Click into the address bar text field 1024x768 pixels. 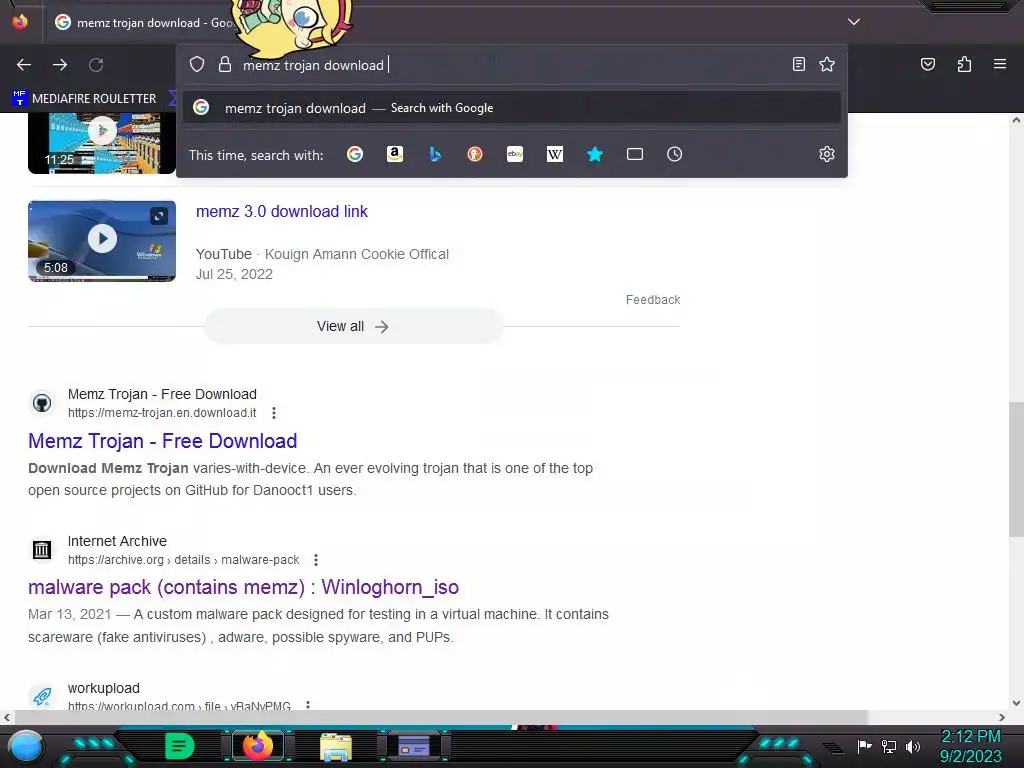pos(509,65)
